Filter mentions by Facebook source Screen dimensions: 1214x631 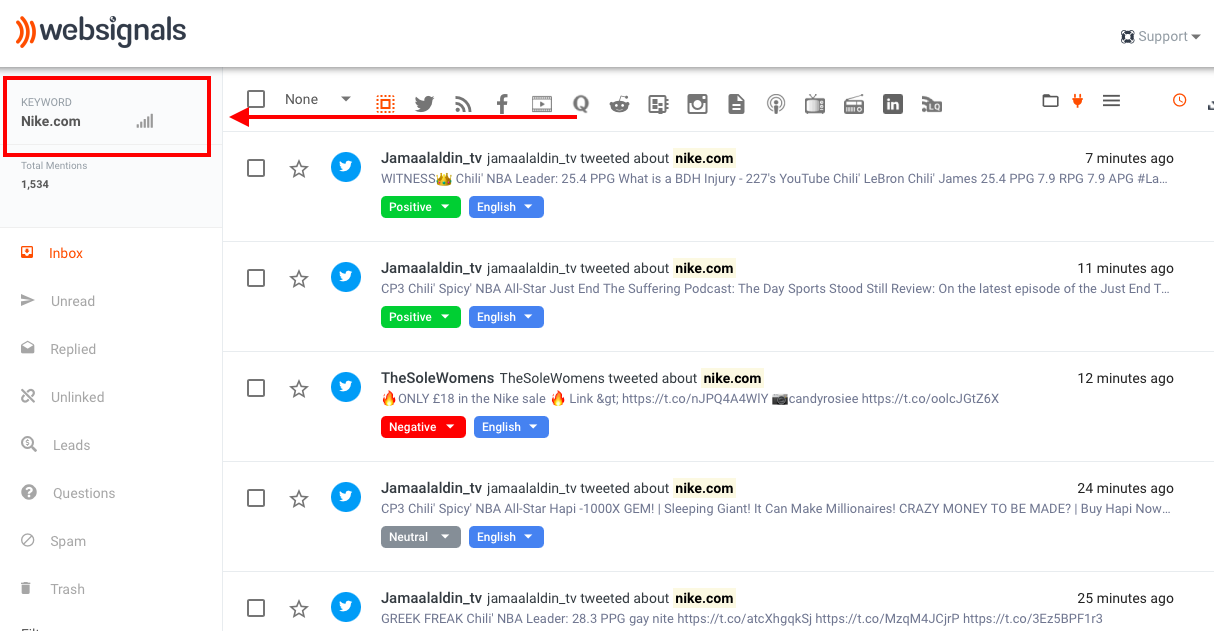point(502,104)
